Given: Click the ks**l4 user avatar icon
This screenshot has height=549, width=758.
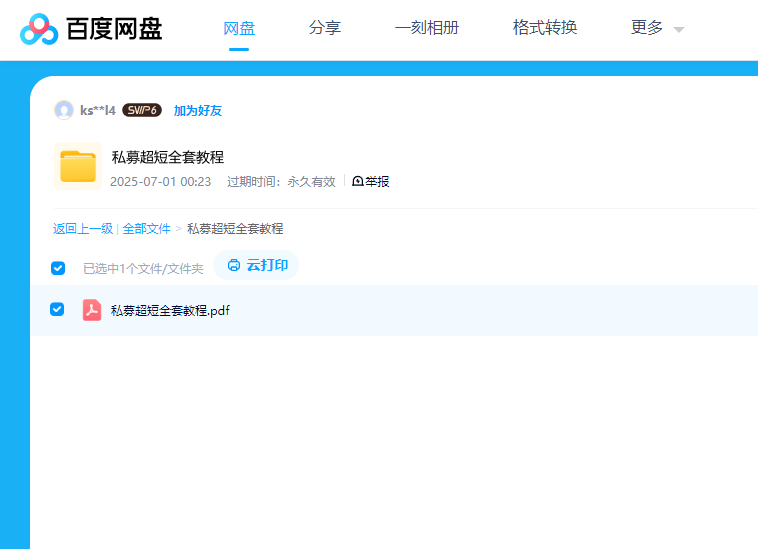Looking at the screenshot, I should click(x=64, y=110).
